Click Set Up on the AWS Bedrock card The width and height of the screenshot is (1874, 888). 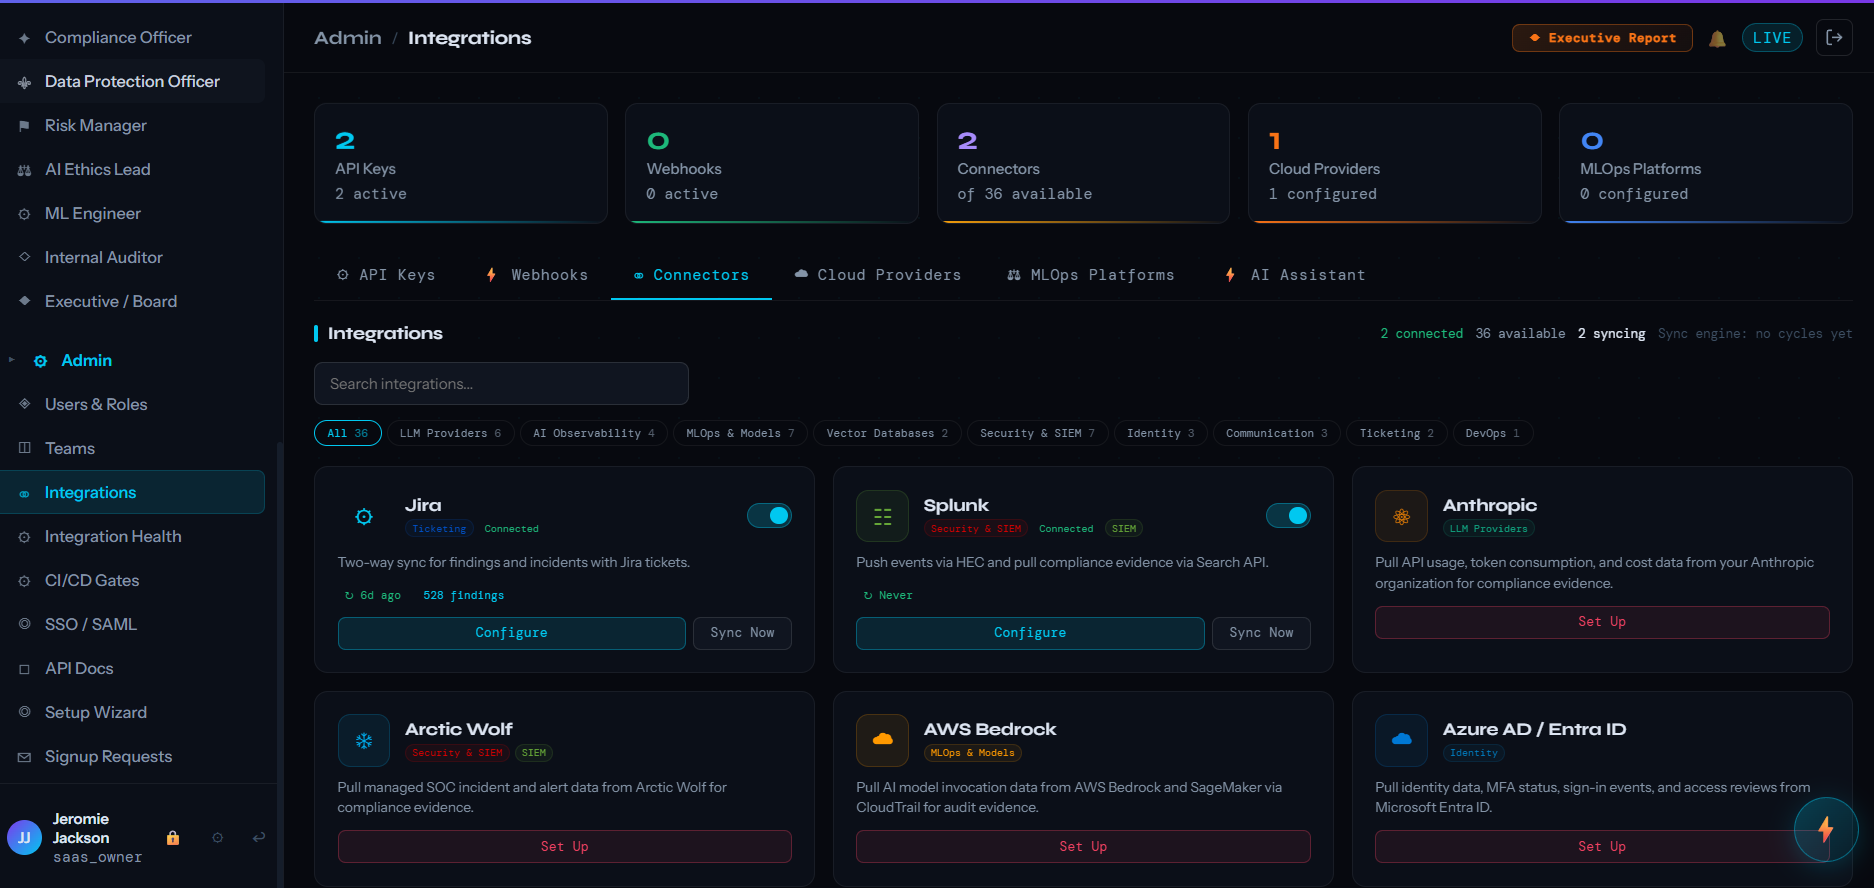pyautogui.click(x=1083, y=846)
